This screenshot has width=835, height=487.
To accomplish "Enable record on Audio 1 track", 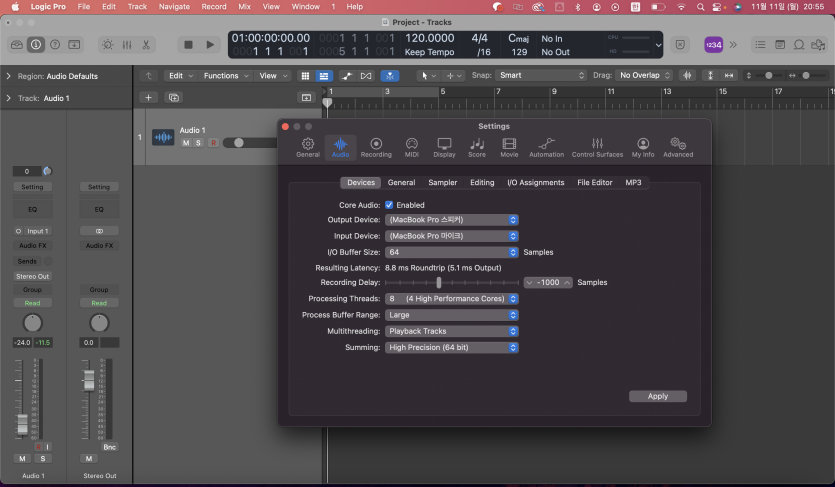I will 212,143.
